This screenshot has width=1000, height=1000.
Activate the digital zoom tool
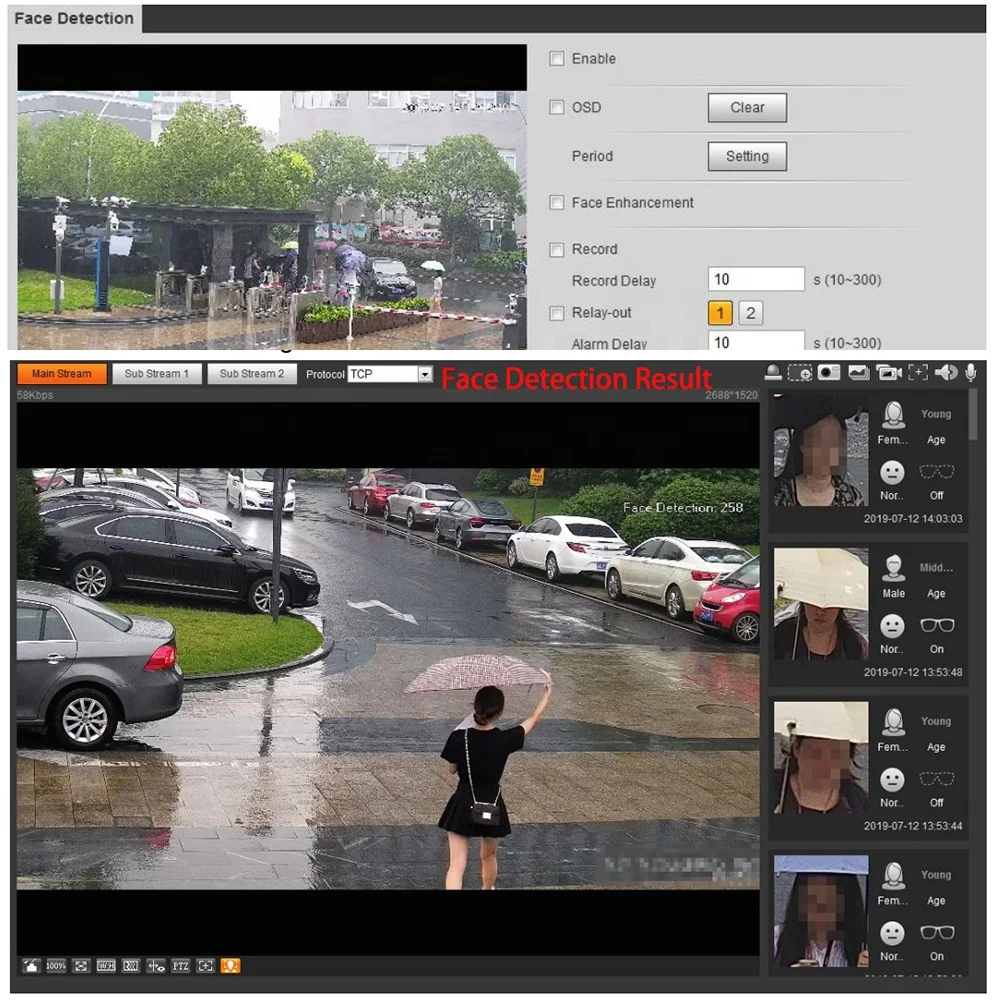pyautogui.click(x=799, y=373)
